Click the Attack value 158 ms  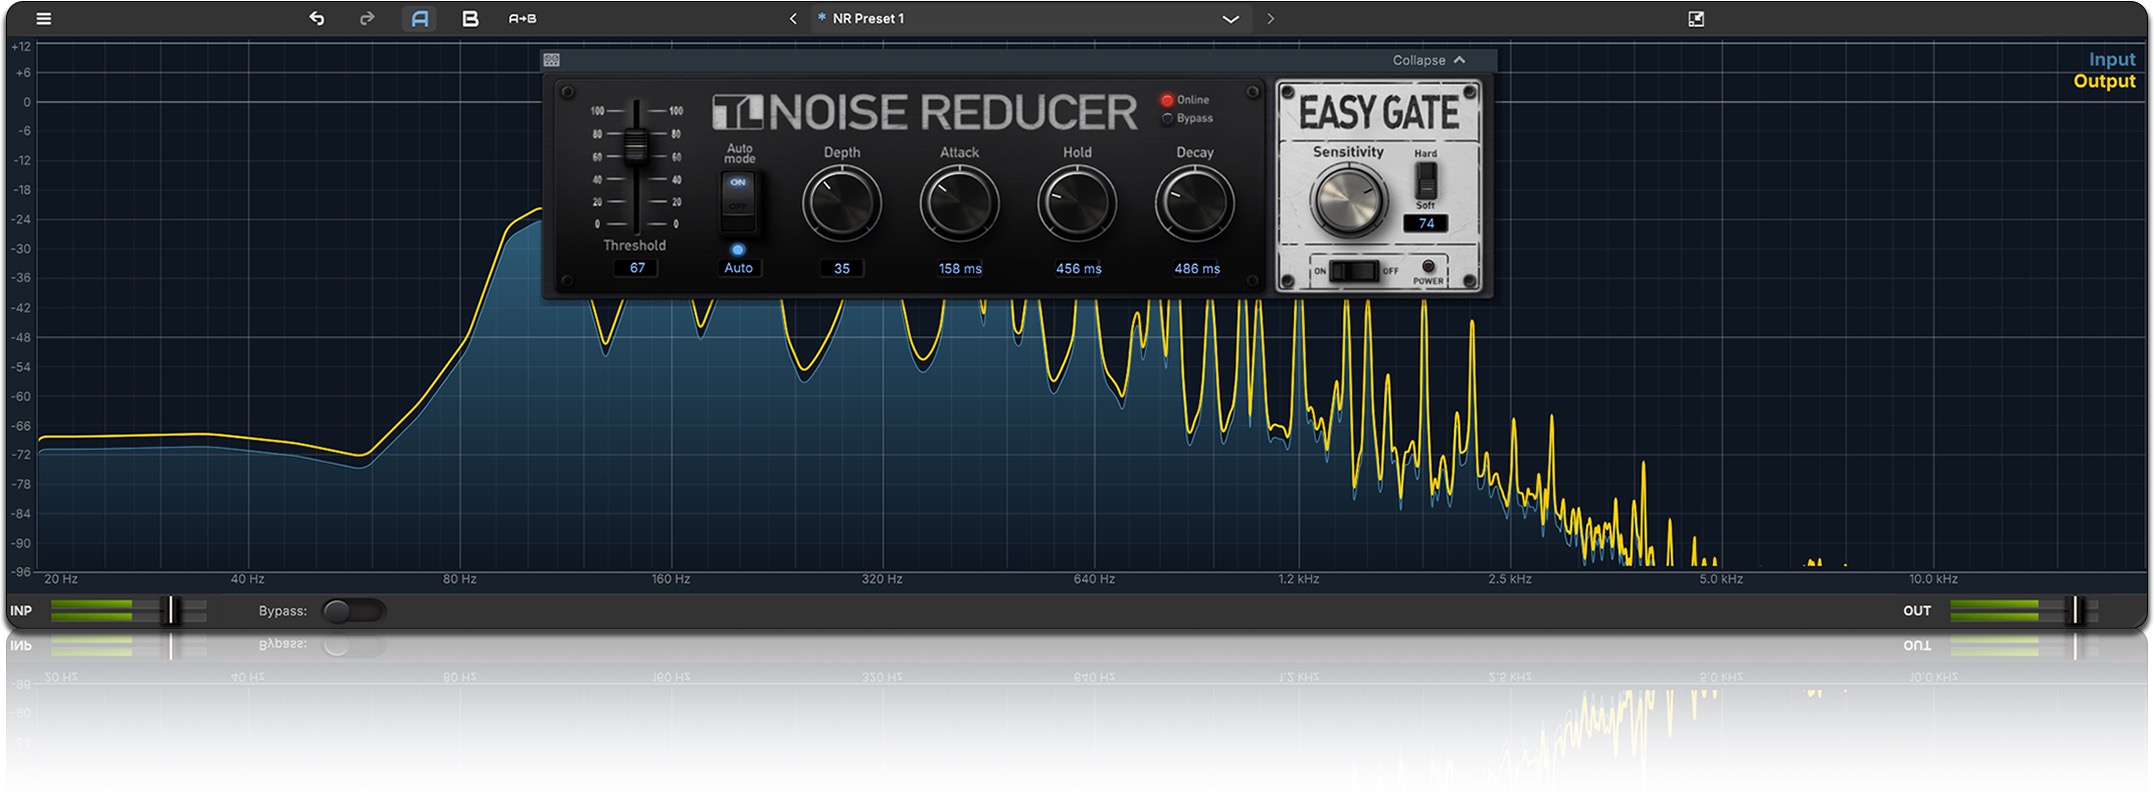pyautogui.click(x=960, y=268)
